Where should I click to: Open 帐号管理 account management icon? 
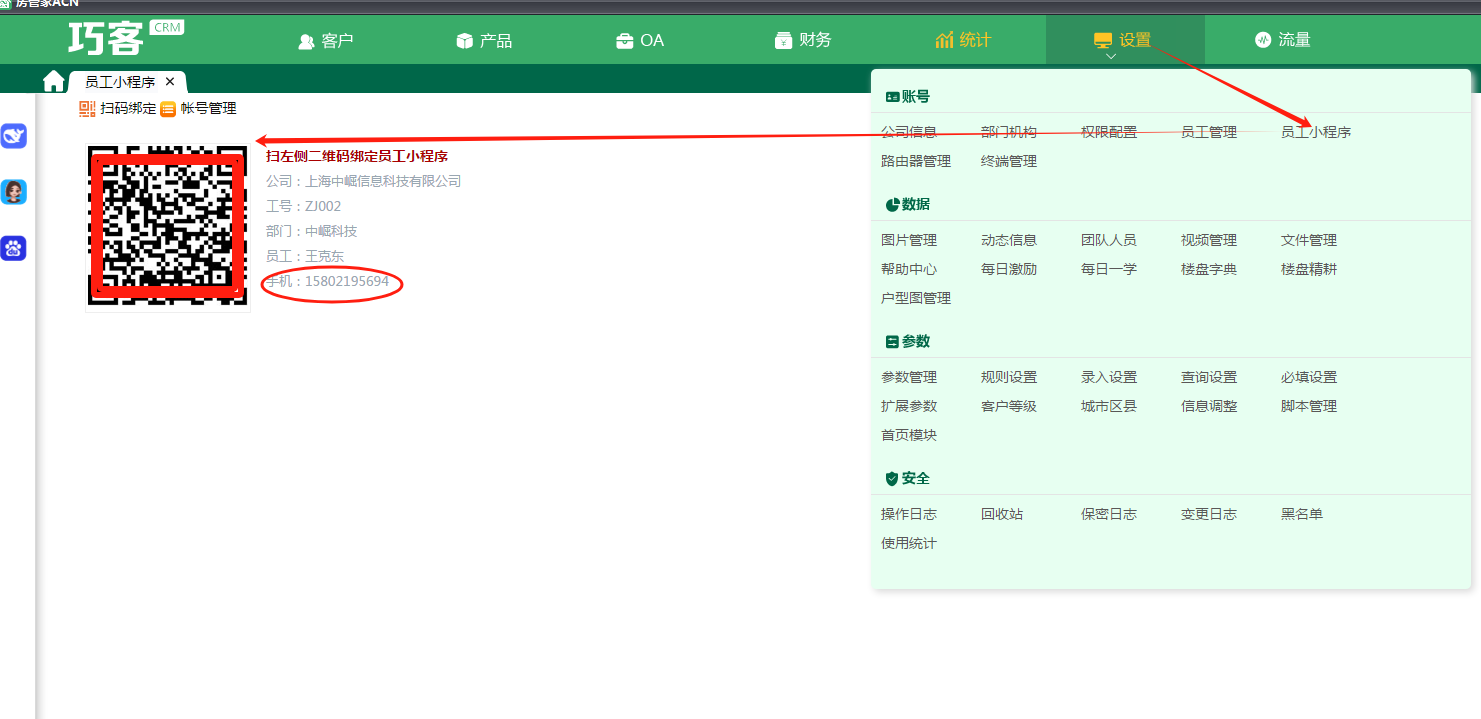point(168,109)
